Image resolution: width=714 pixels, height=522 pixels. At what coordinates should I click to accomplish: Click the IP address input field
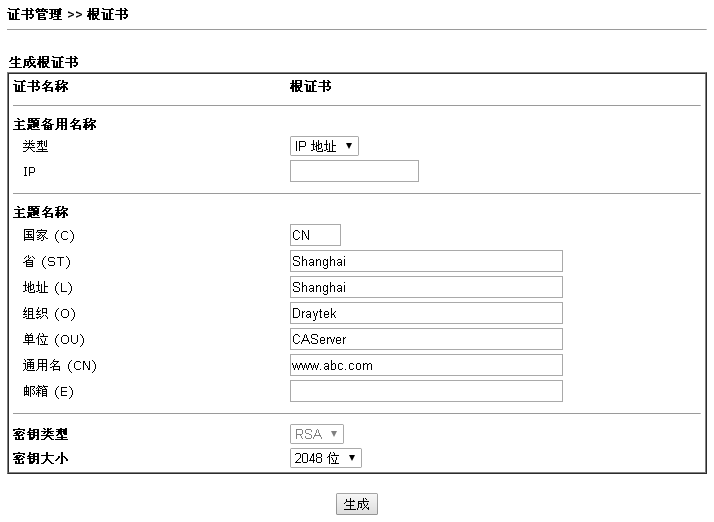tap(354, 171)
